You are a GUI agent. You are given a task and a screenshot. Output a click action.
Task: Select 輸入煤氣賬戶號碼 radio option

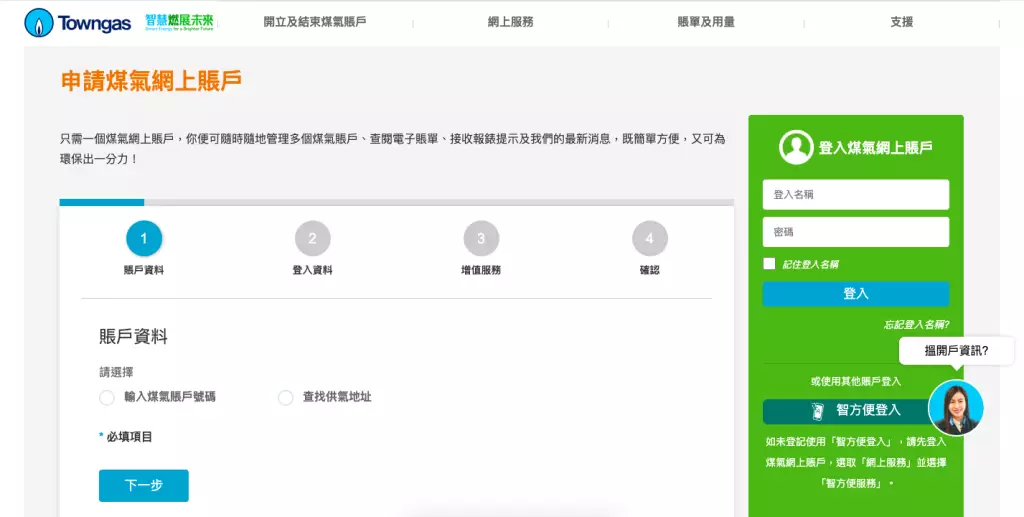(x=107, y=398)
